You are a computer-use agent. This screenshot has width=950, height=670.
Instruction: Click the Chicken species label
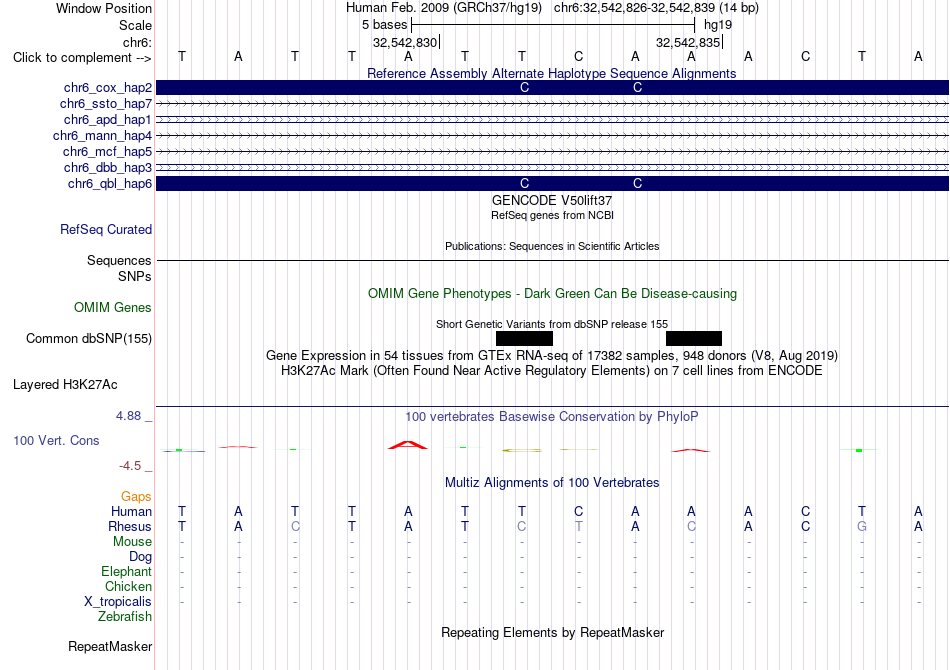pyautogui.click(x=128, y=587)
